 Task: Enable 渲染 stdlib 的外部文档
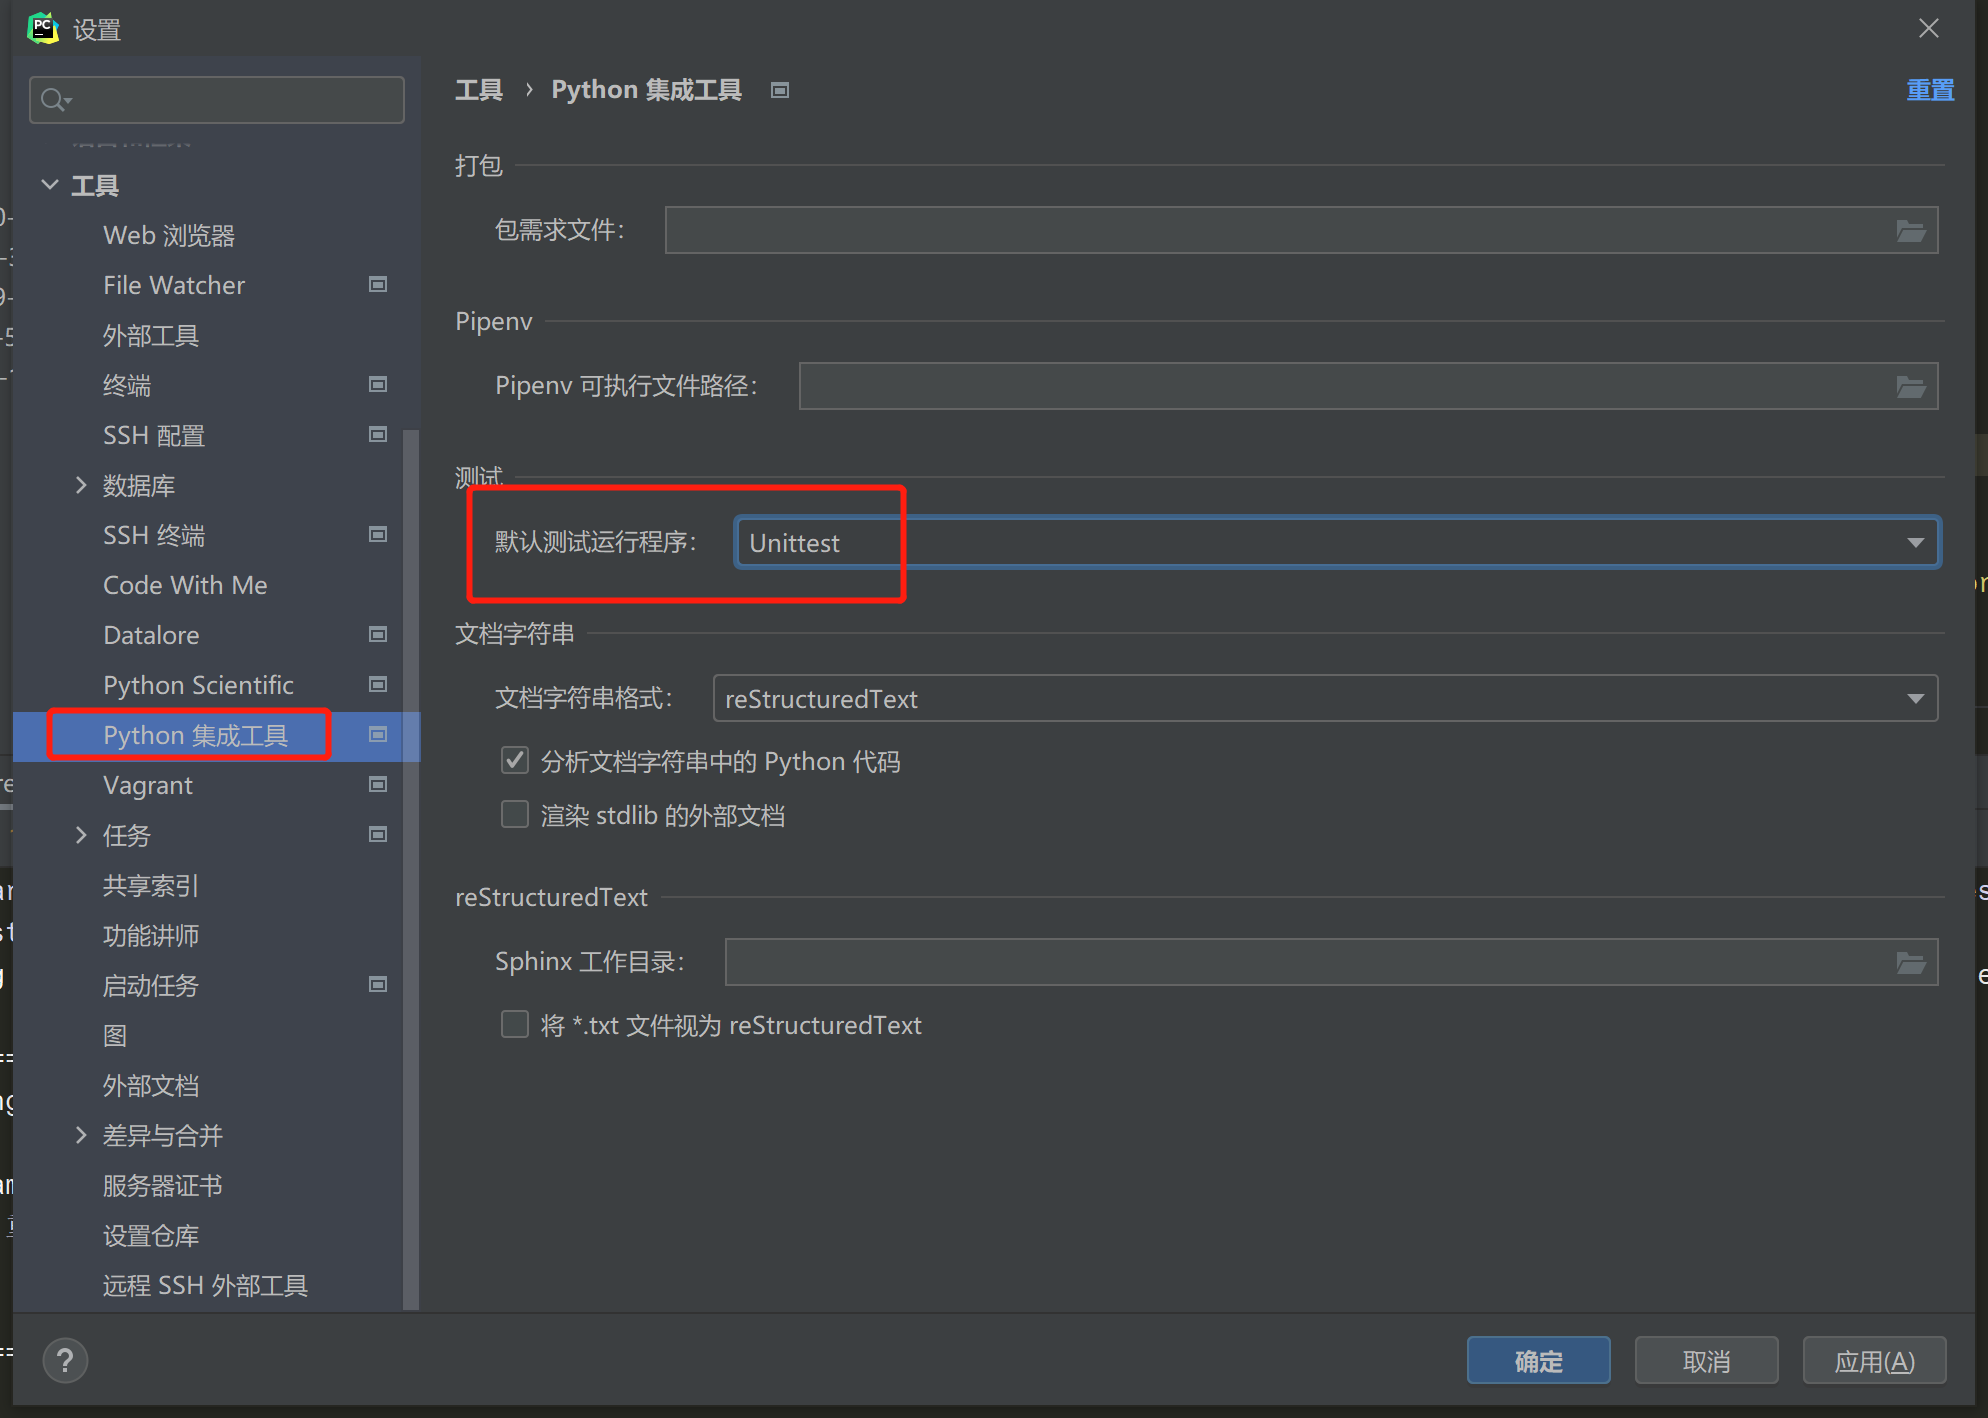(514, 814)
